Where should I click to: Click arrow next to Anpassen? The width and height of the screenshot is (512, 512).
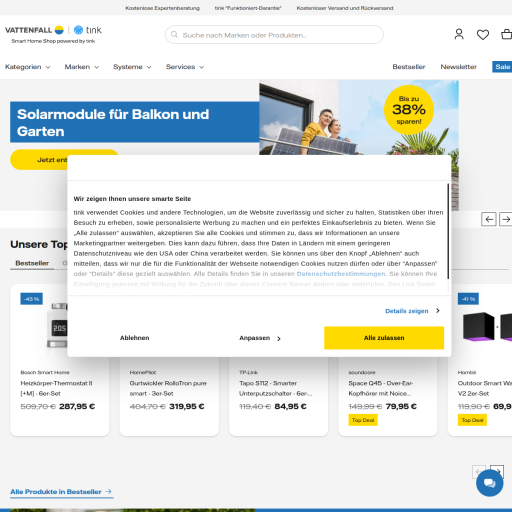[279, 338]
